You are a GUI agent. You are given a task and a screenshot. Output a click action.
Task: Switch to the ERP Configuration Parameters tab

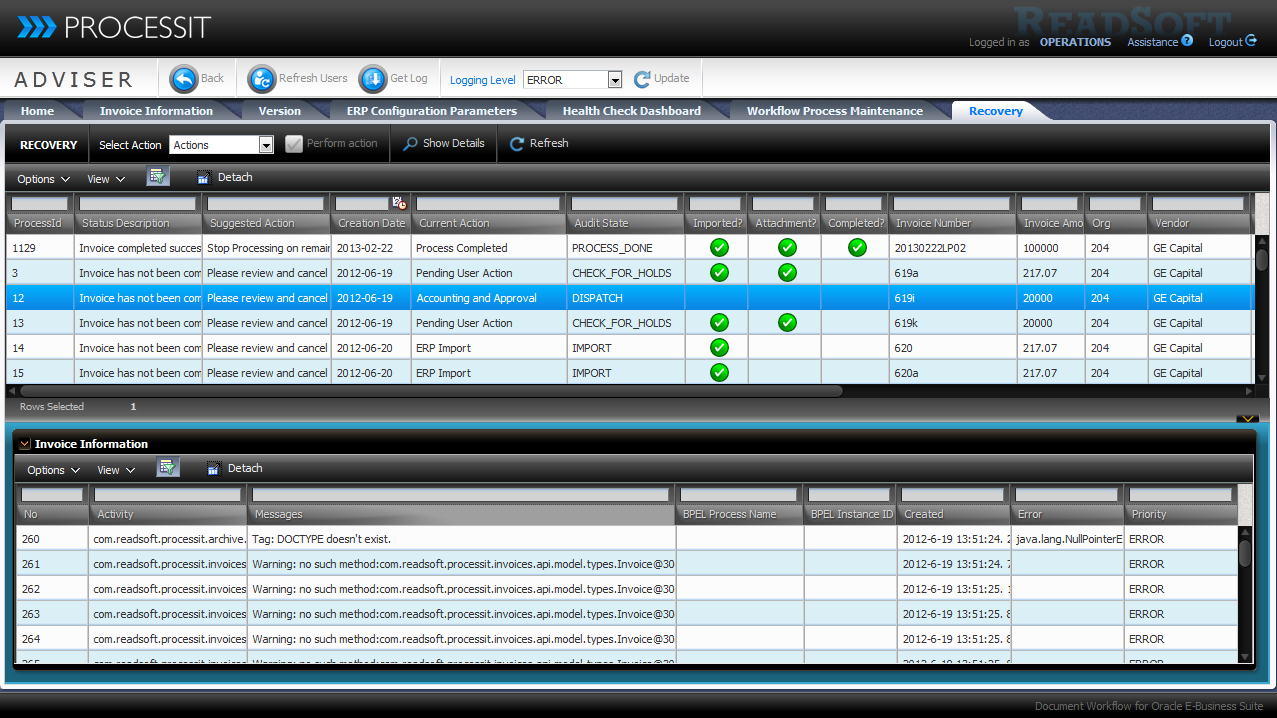tap(431, 111)
